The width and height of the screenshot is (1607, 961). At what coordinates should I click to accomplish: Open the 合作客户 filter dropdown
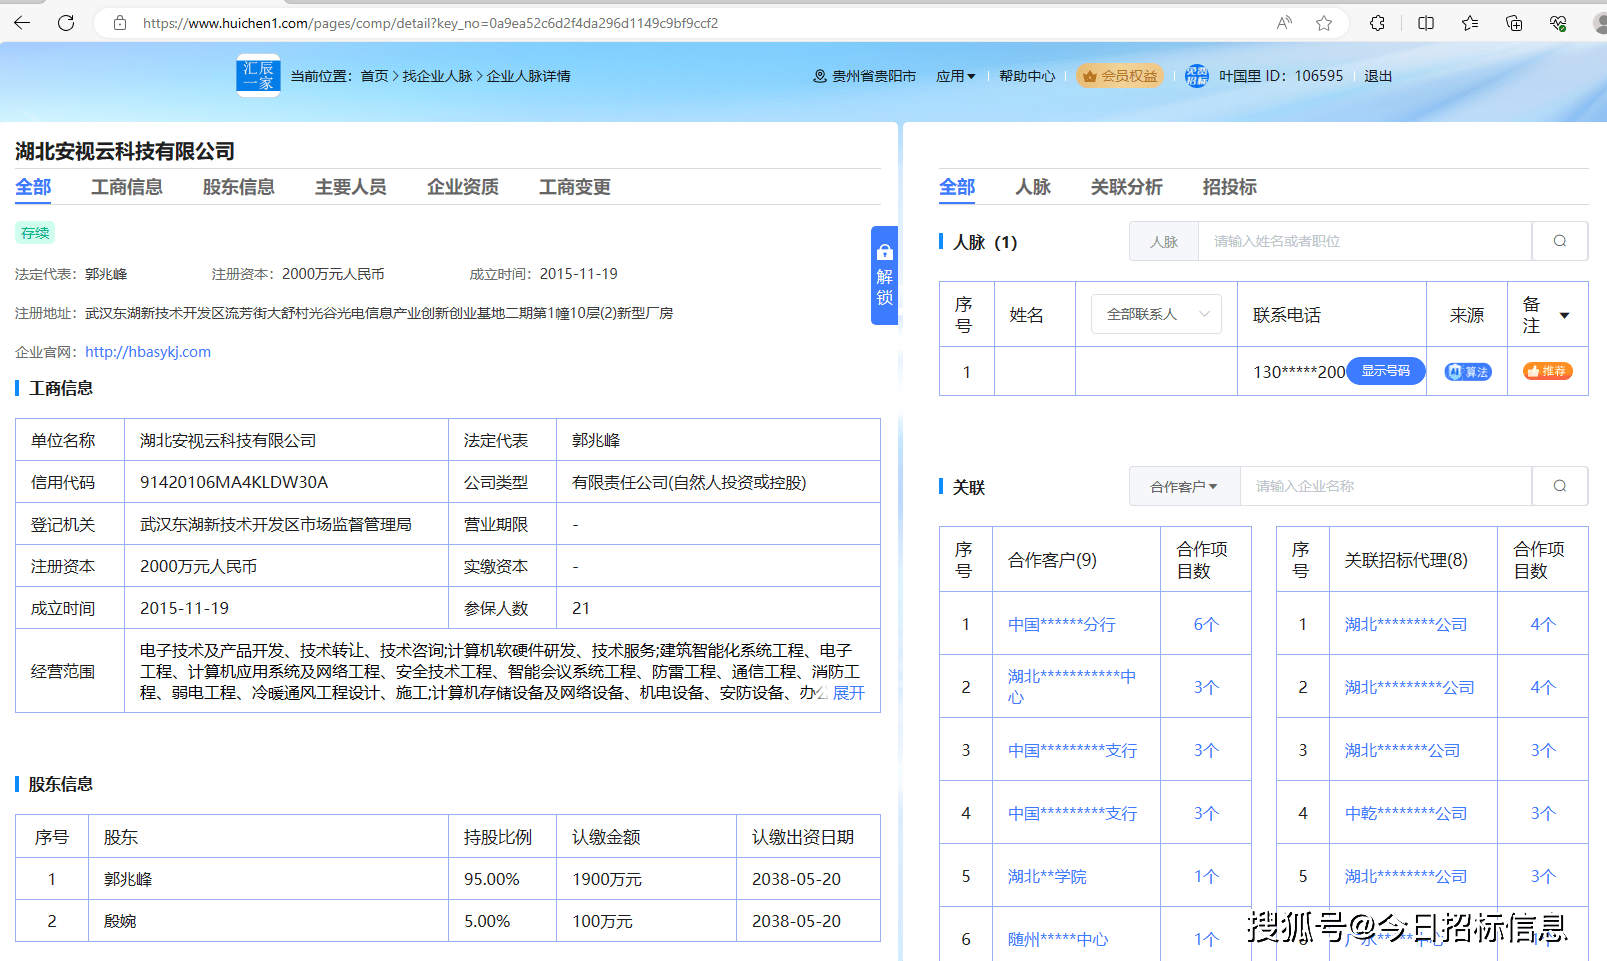1184,487
